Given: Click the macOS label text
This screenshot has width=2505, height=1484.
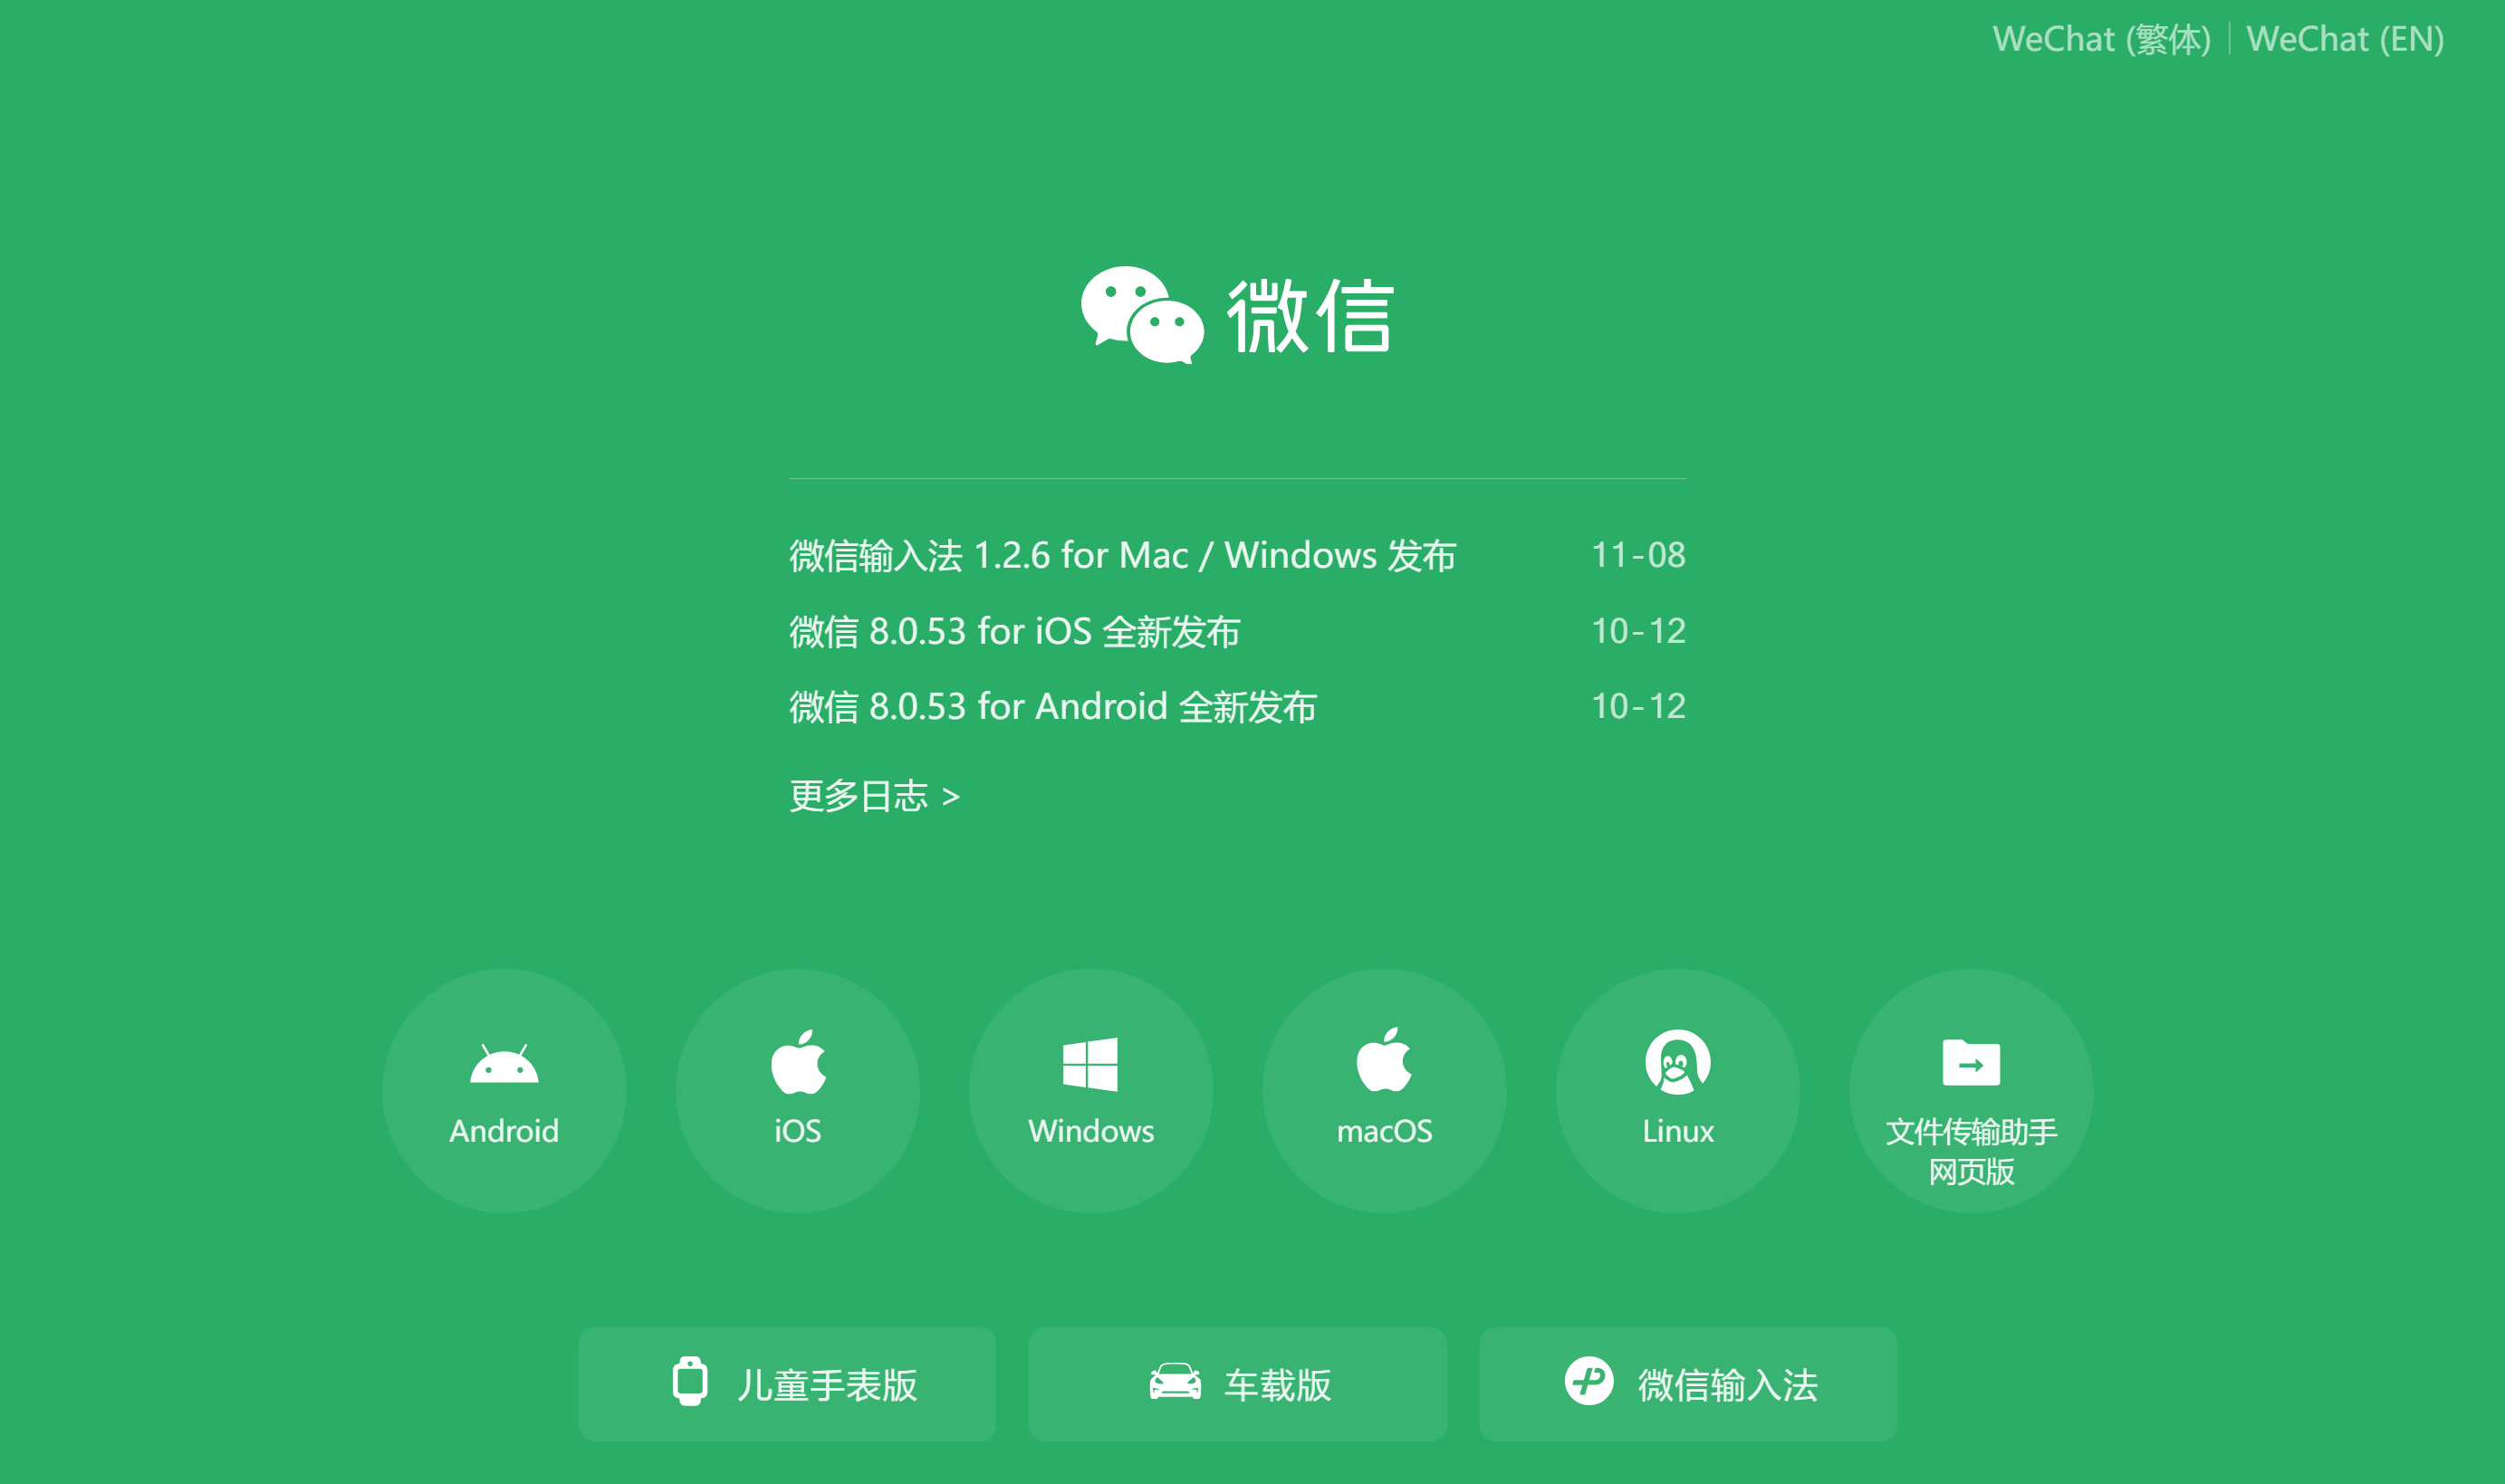Looking at the screenshot, I should point(1384,1131).
